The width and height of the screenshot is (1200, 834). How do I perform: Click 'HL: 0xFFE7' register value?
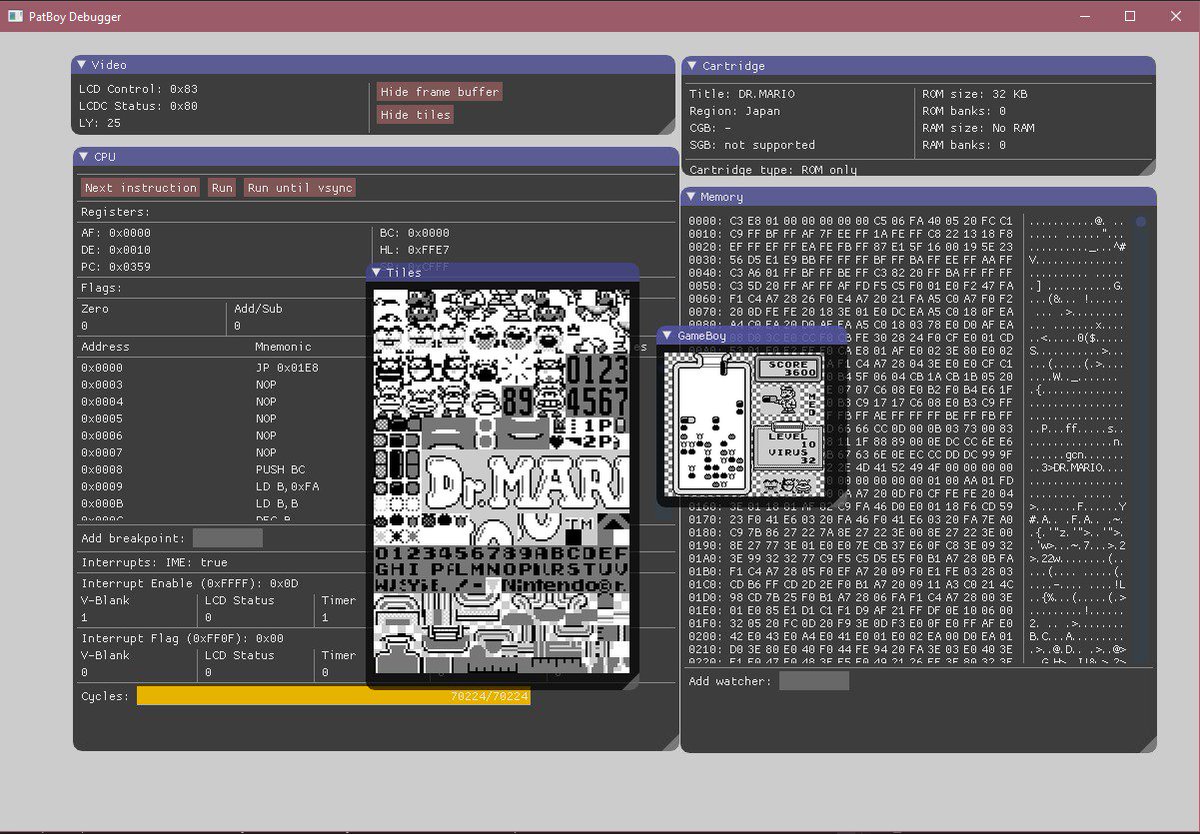(x=415, y=250)
